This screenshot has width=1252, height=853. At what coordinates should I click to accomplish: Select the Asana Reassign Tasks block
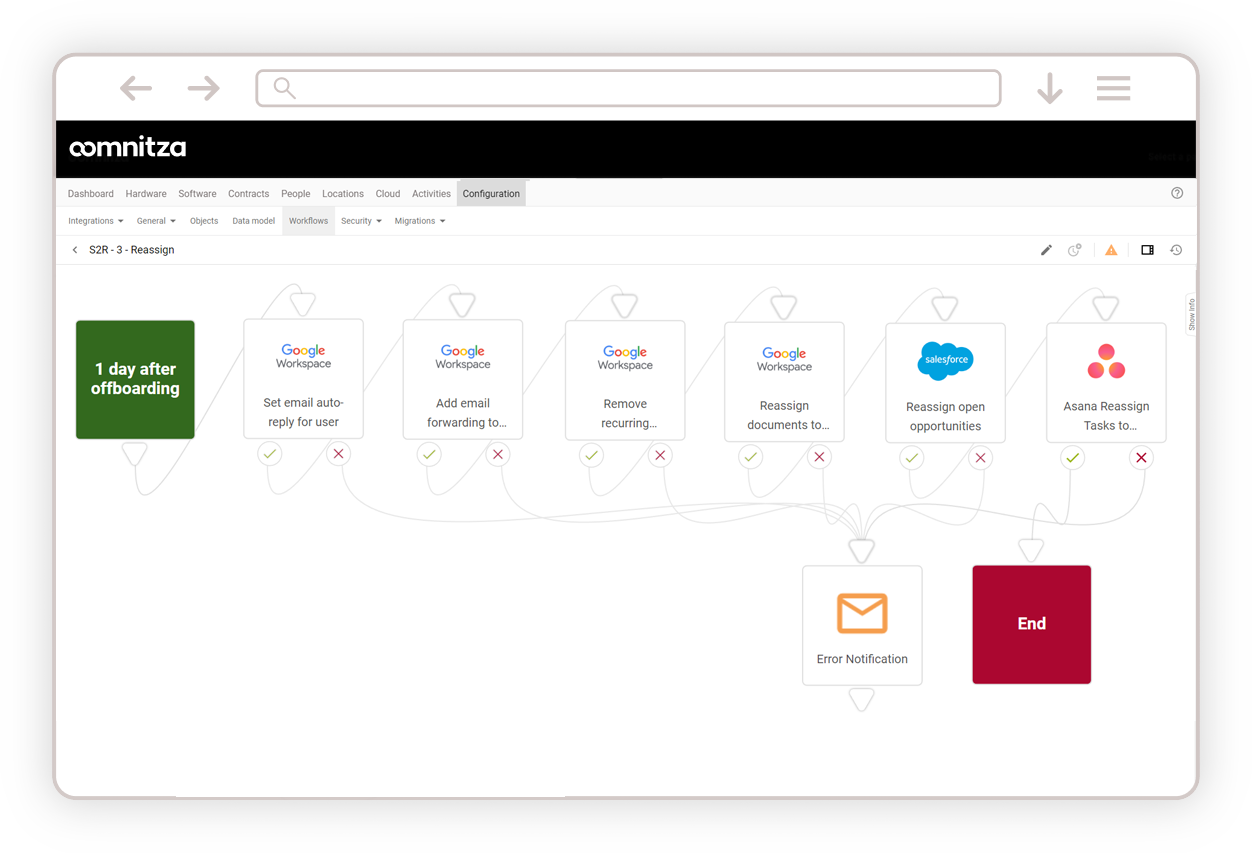click(x=1106, y=383)
